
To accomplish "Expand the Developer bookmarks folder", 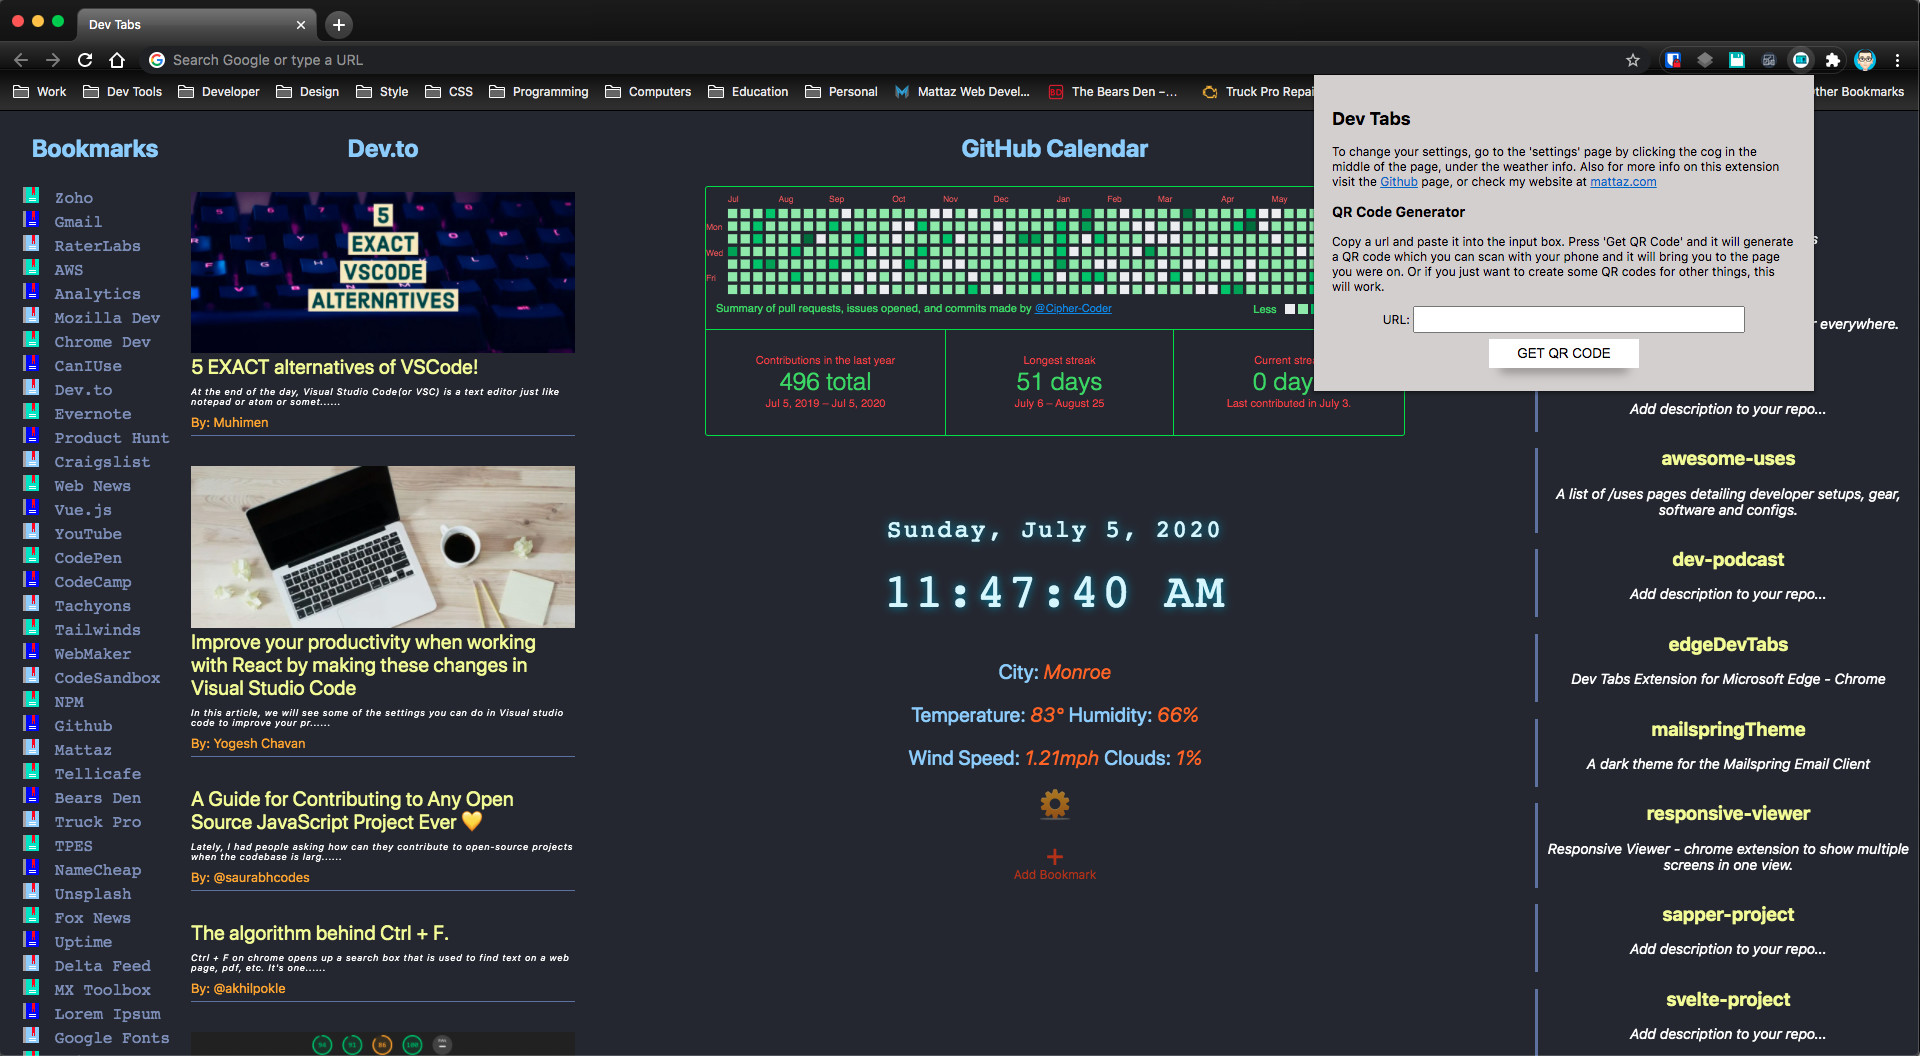I will [x=219, y=91].
